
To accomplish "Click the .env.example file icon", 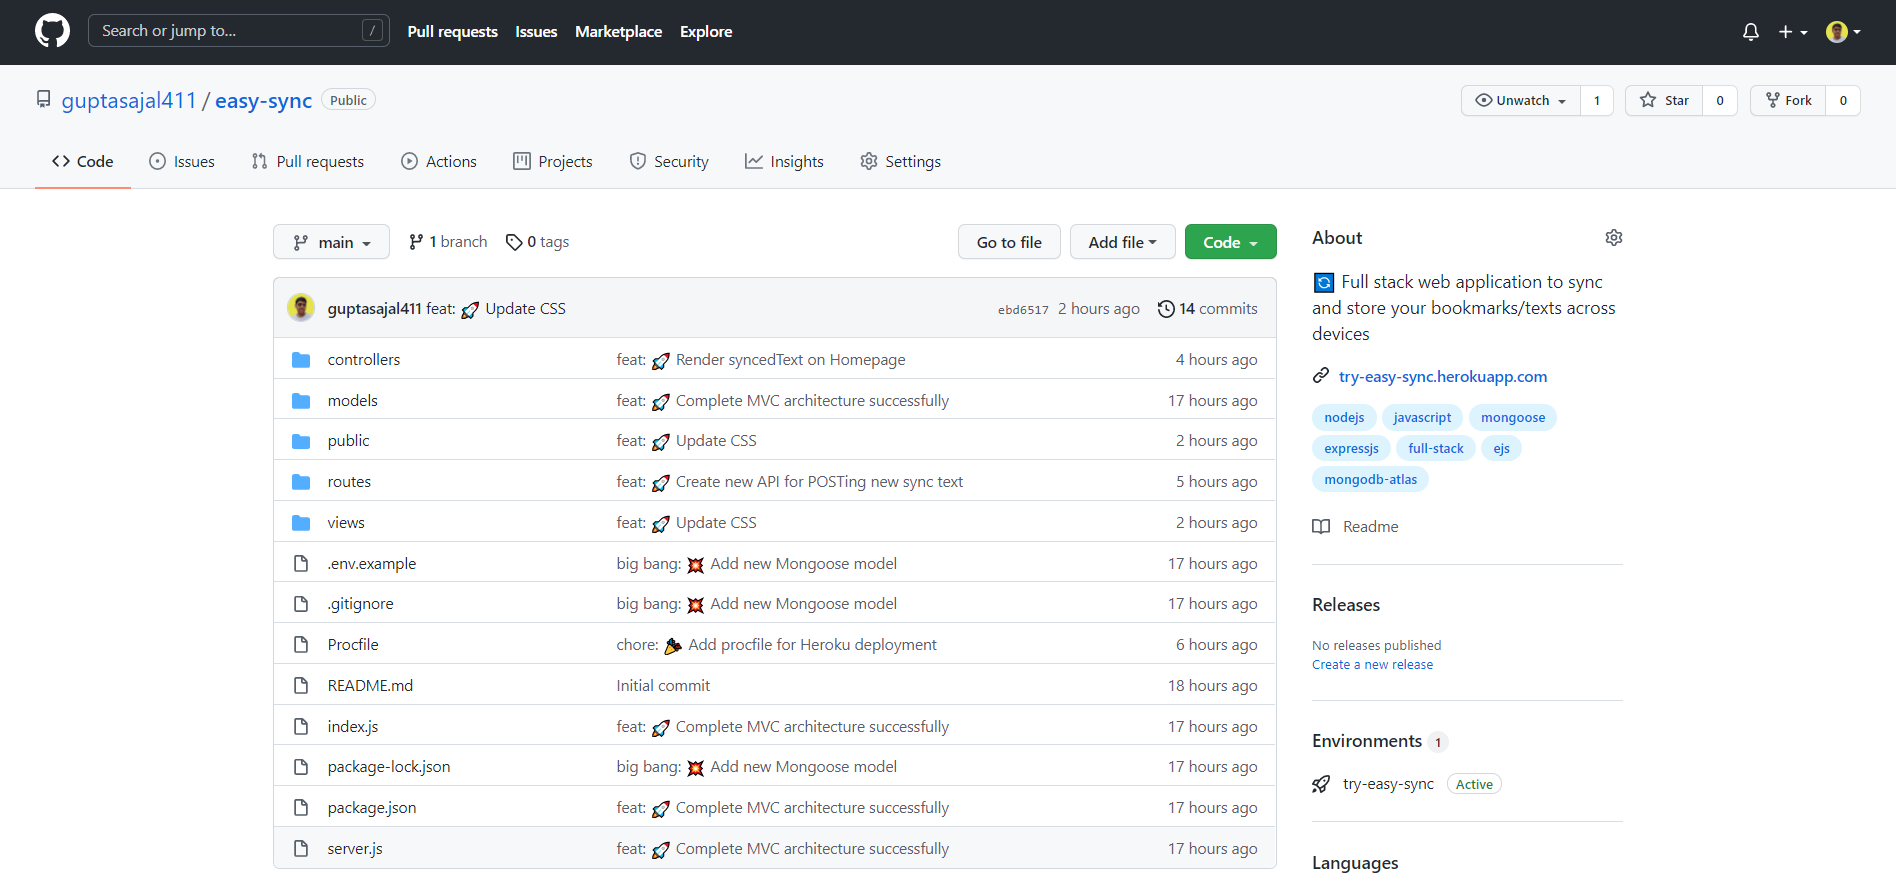I will point(301,564).
